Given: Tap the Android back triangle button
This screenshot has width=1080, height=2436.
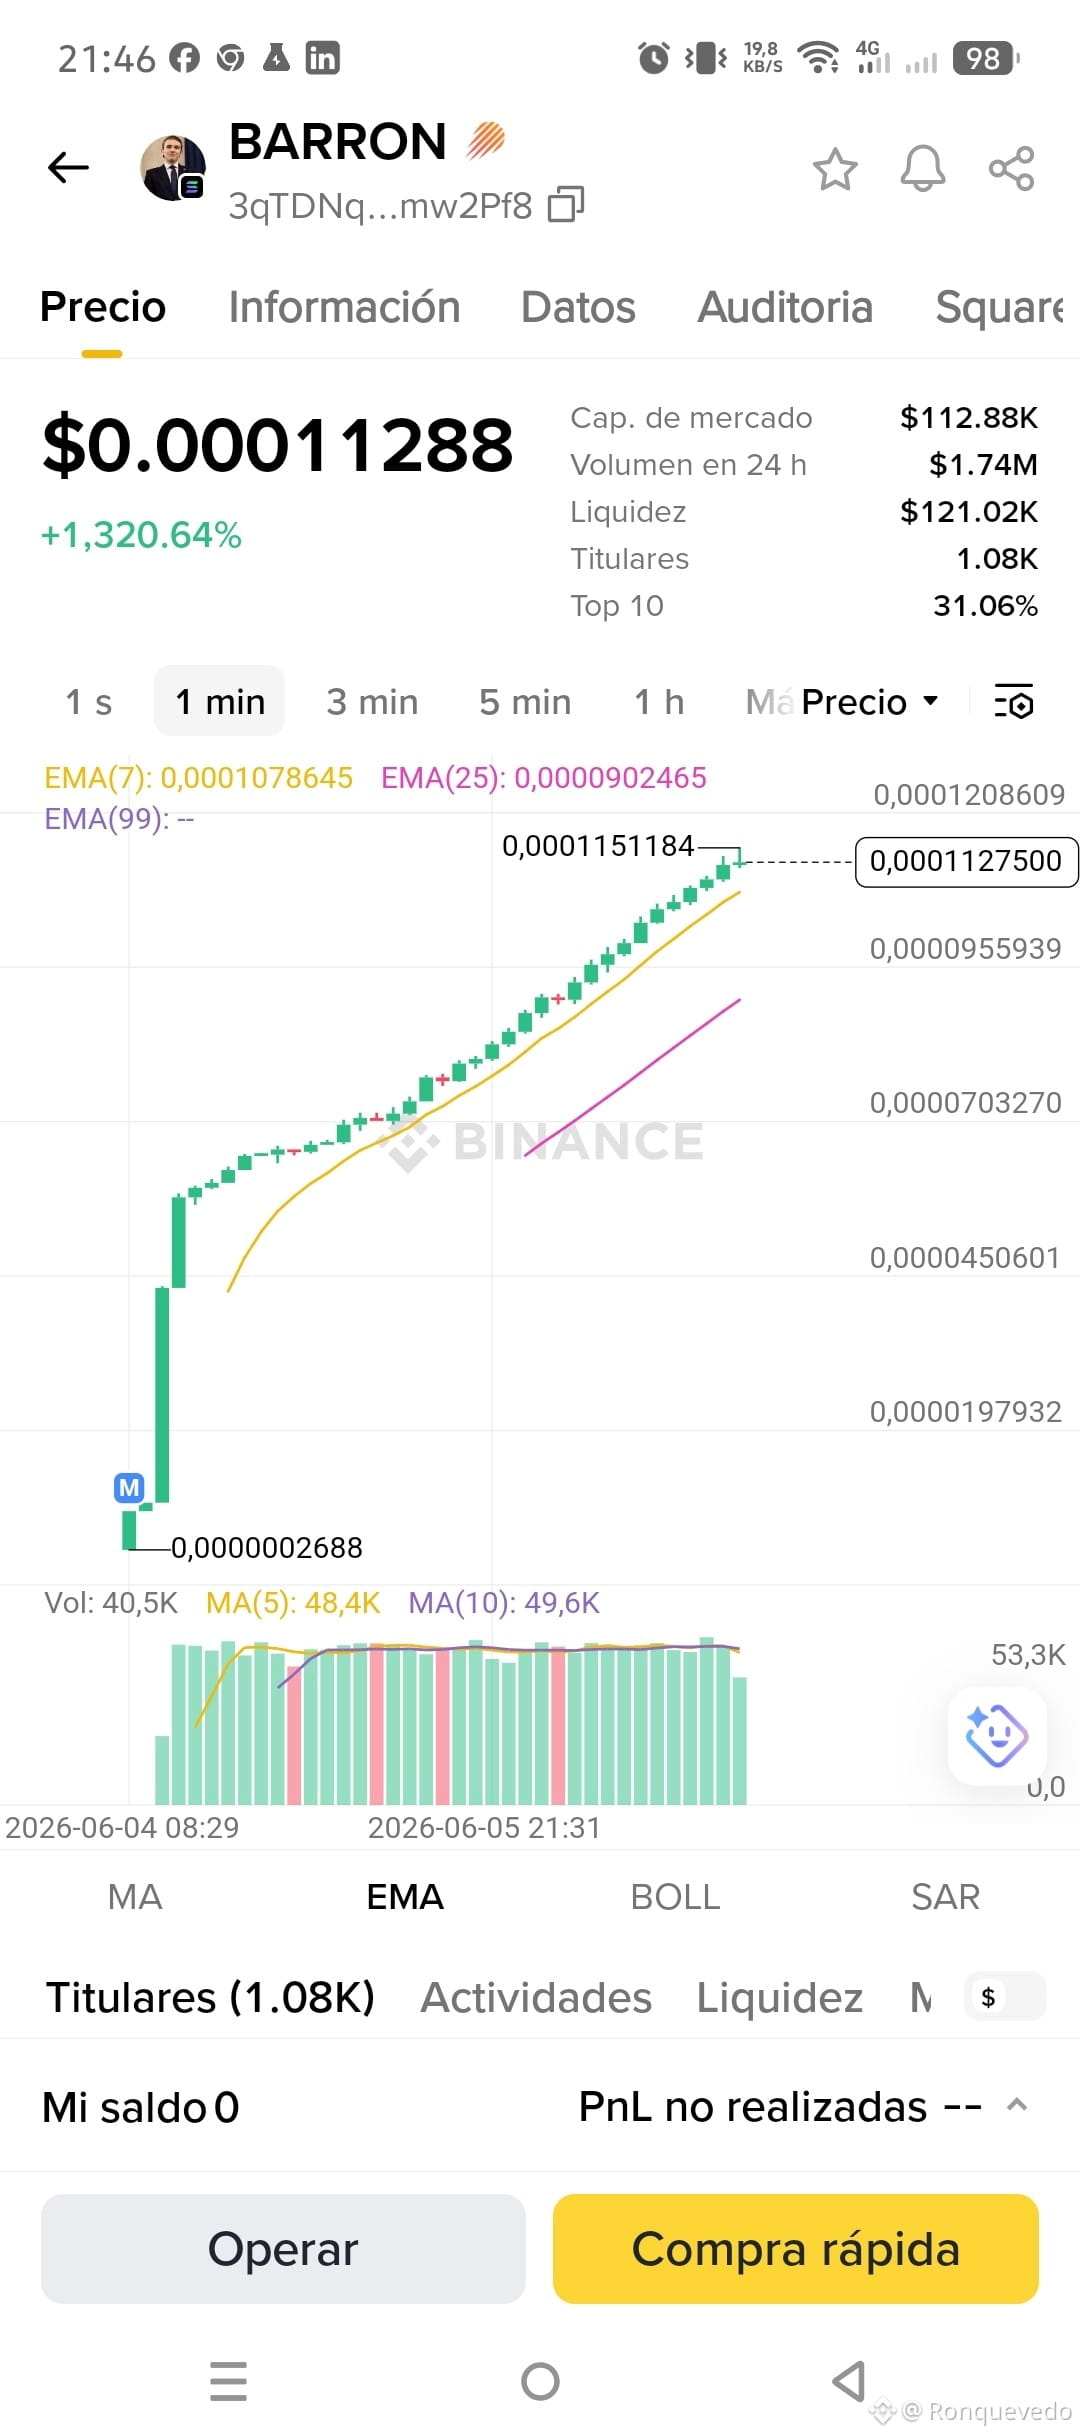Looking at the screenshot, I should [x=849, y=2381].
